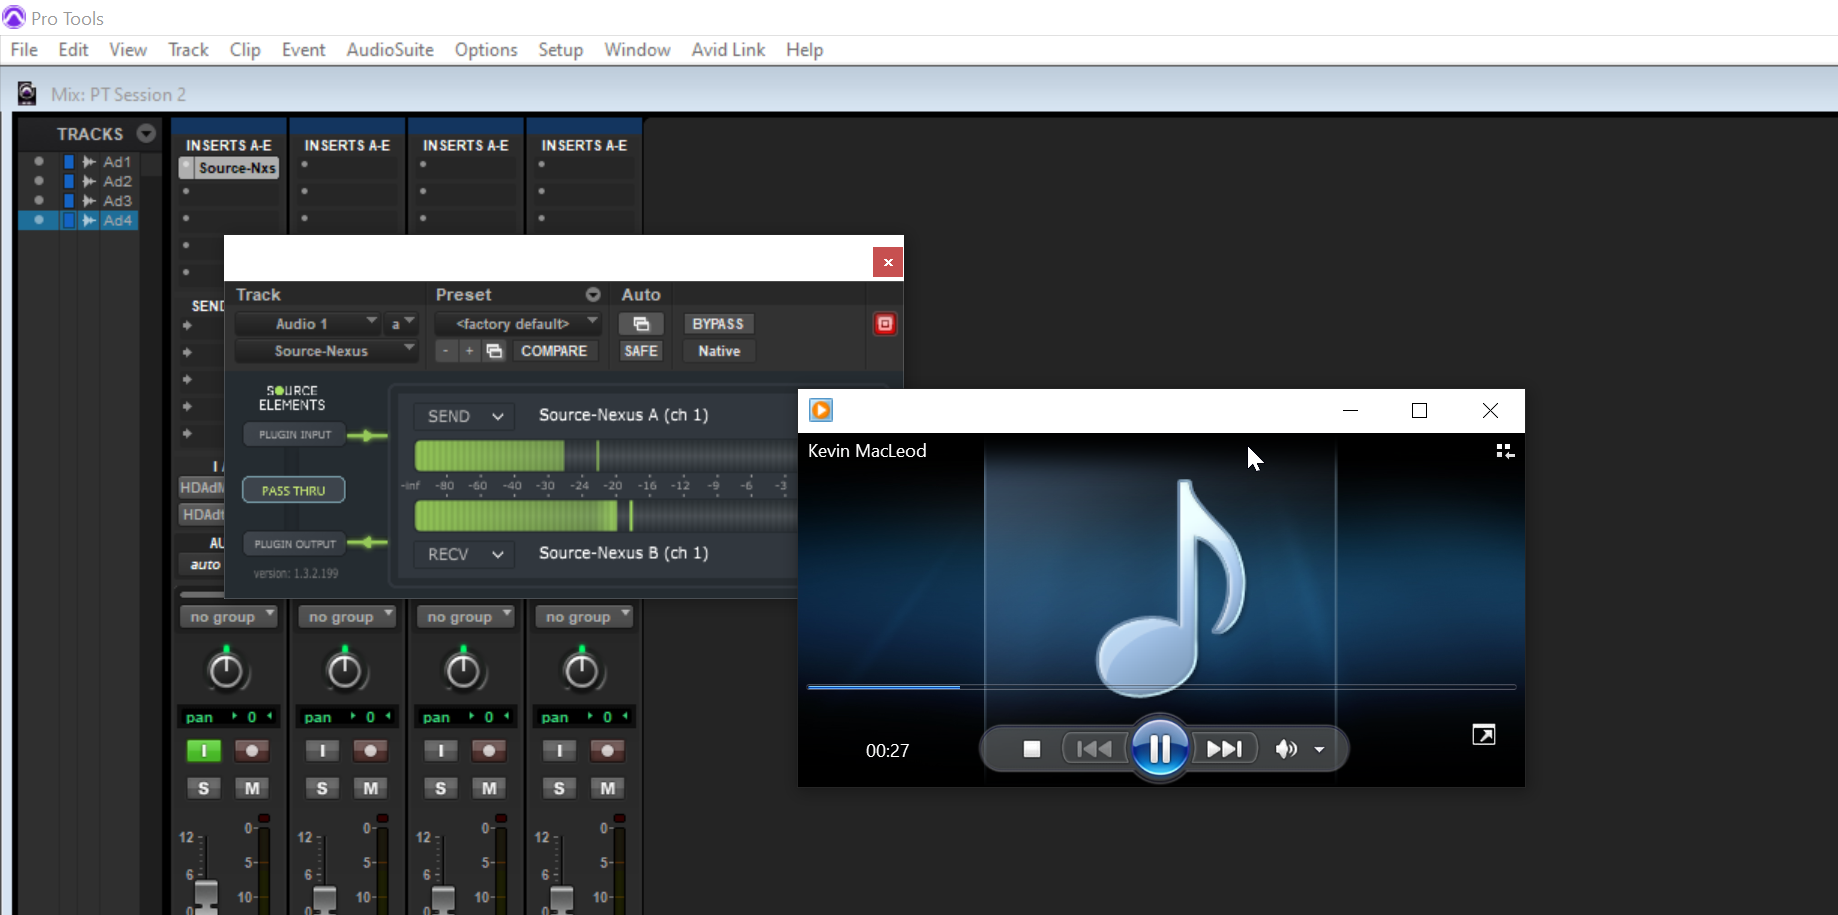This screenshot has height=915, width=1838.
Task: Toggle BYPASS on Source-Nexus plugin
Action: (718, 324)
